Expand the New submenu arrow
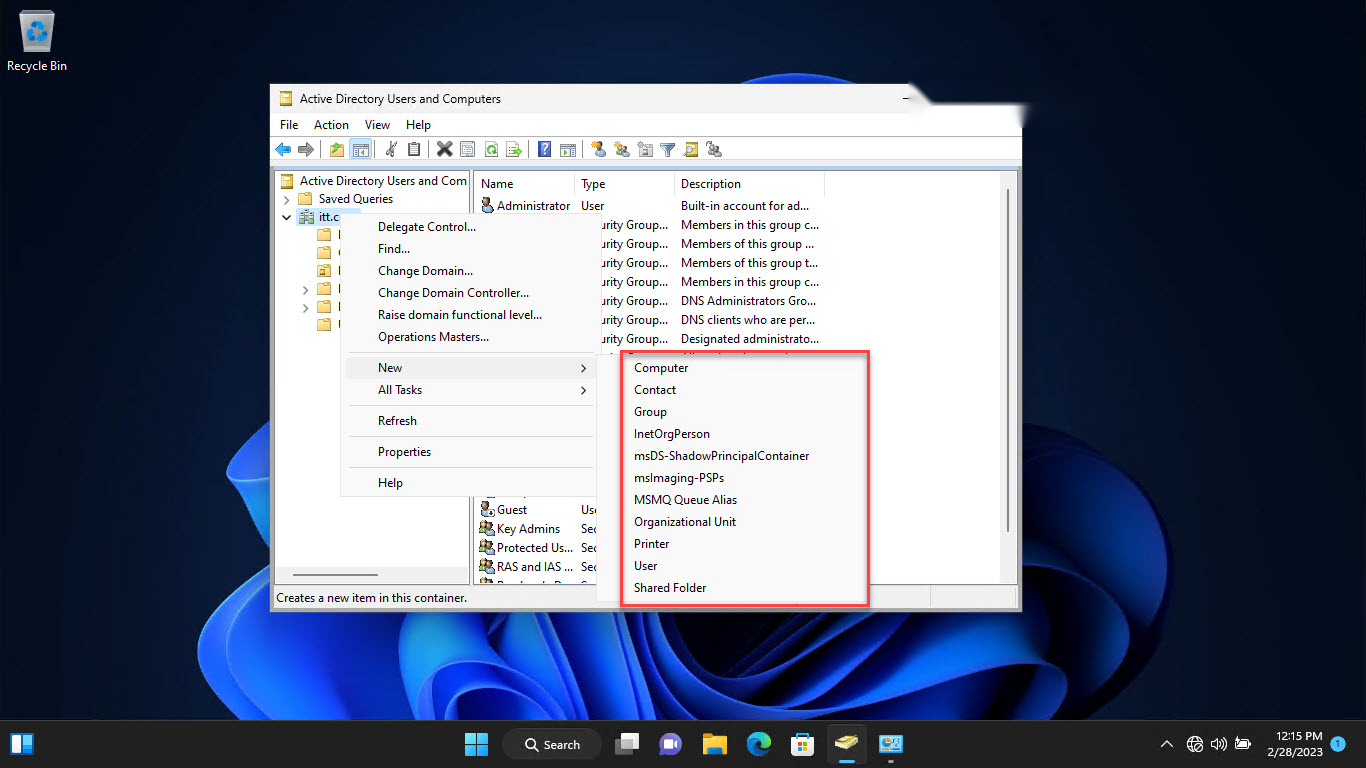 coord(583,368)
